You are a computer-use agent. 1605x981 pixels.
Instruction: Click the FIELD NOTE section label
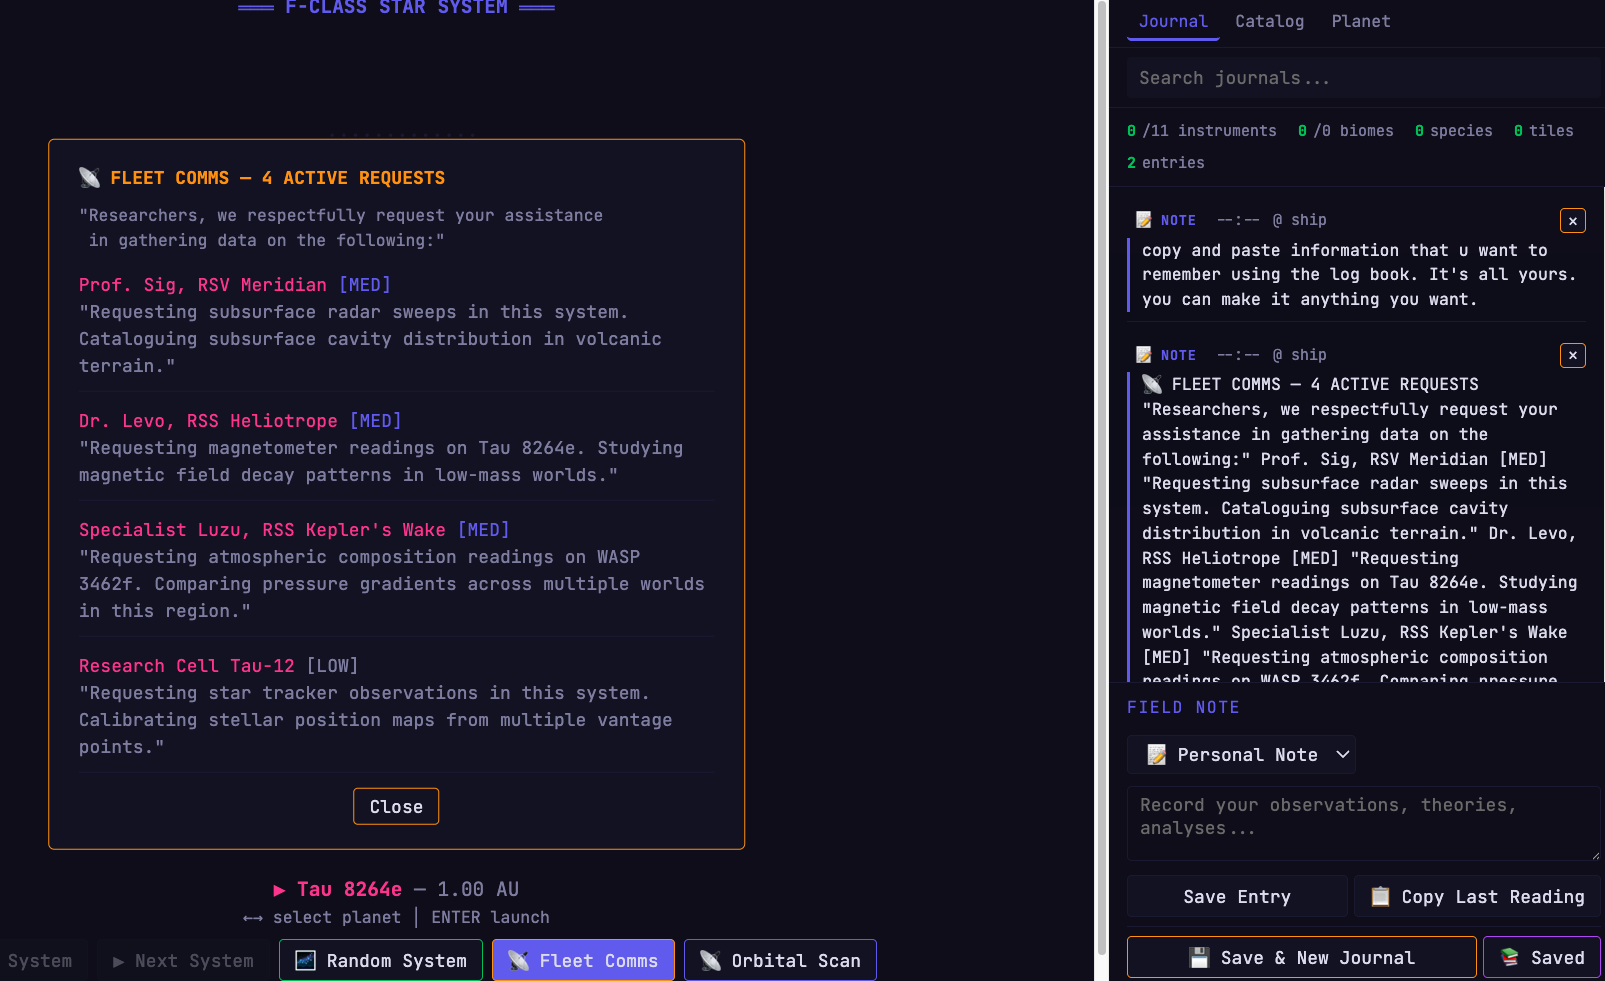(1183, 707)
